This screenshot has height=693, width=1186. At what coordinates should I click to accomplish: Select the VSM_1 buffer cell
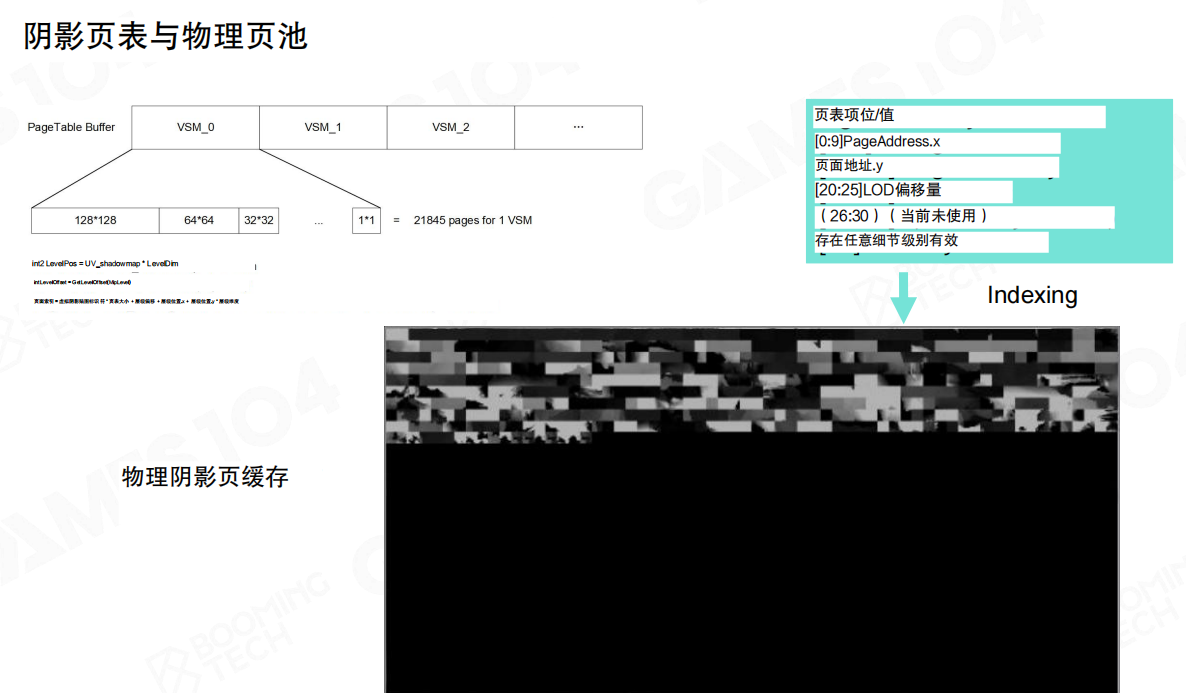click(323, 128)
